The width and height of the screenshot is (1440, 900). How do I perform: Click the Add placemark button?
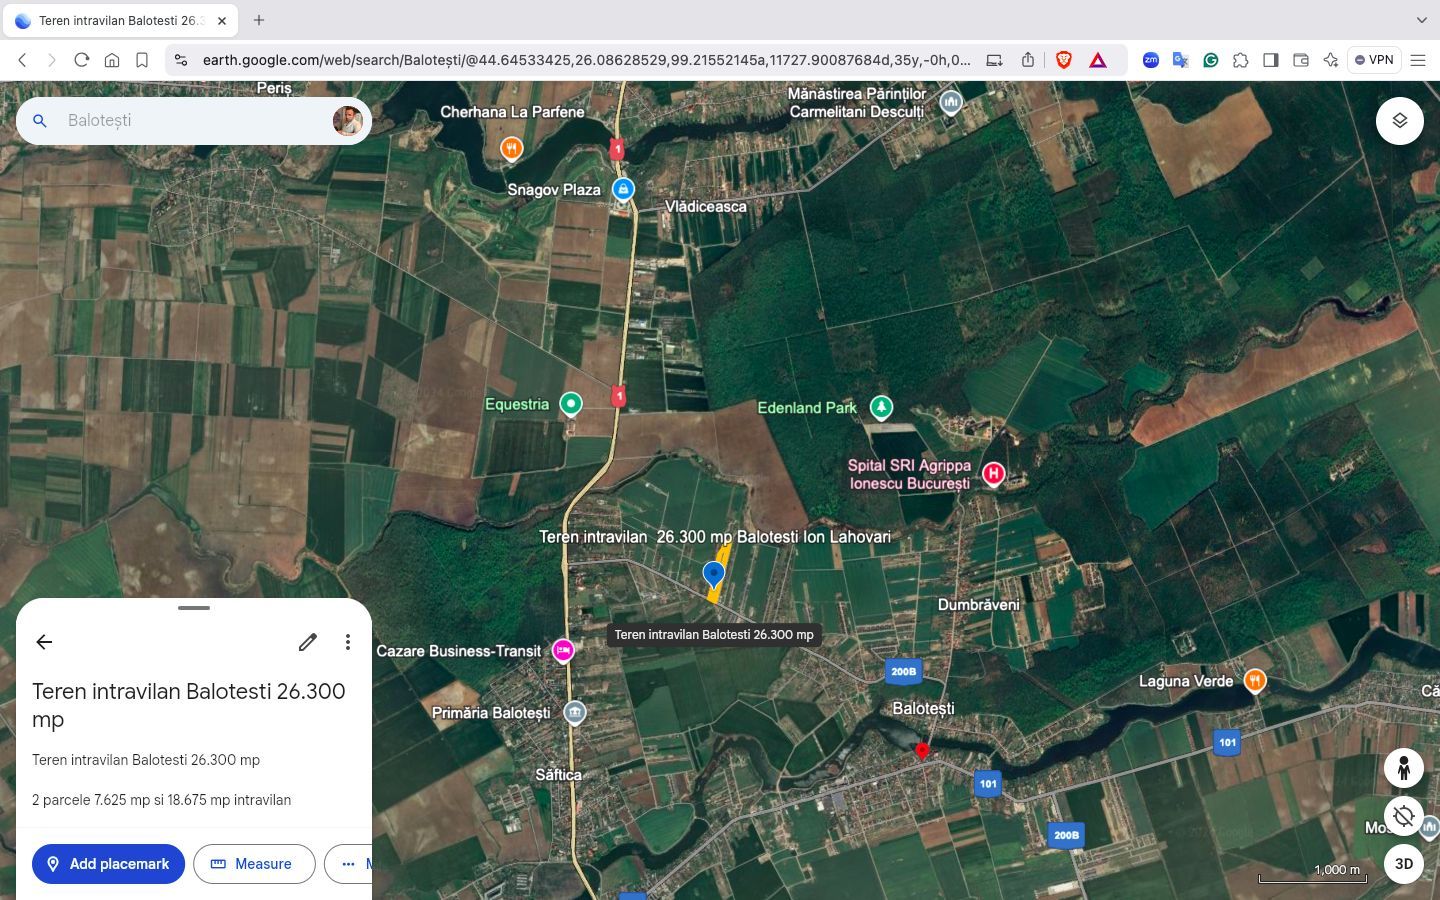(108, 864)
